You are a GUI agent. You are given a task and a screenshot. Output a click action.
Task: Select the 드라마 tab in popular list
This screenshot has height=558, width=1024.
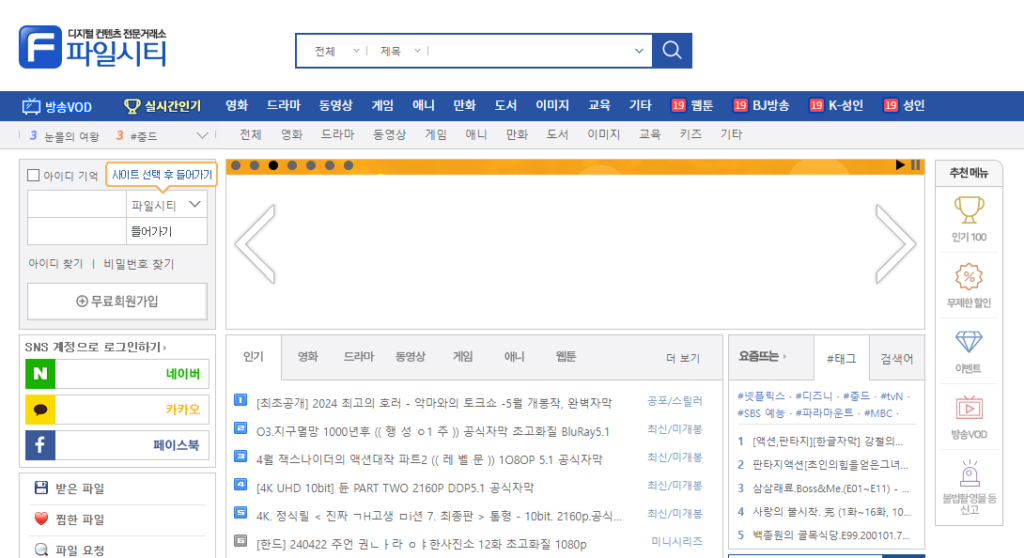(x=358, y=357)
